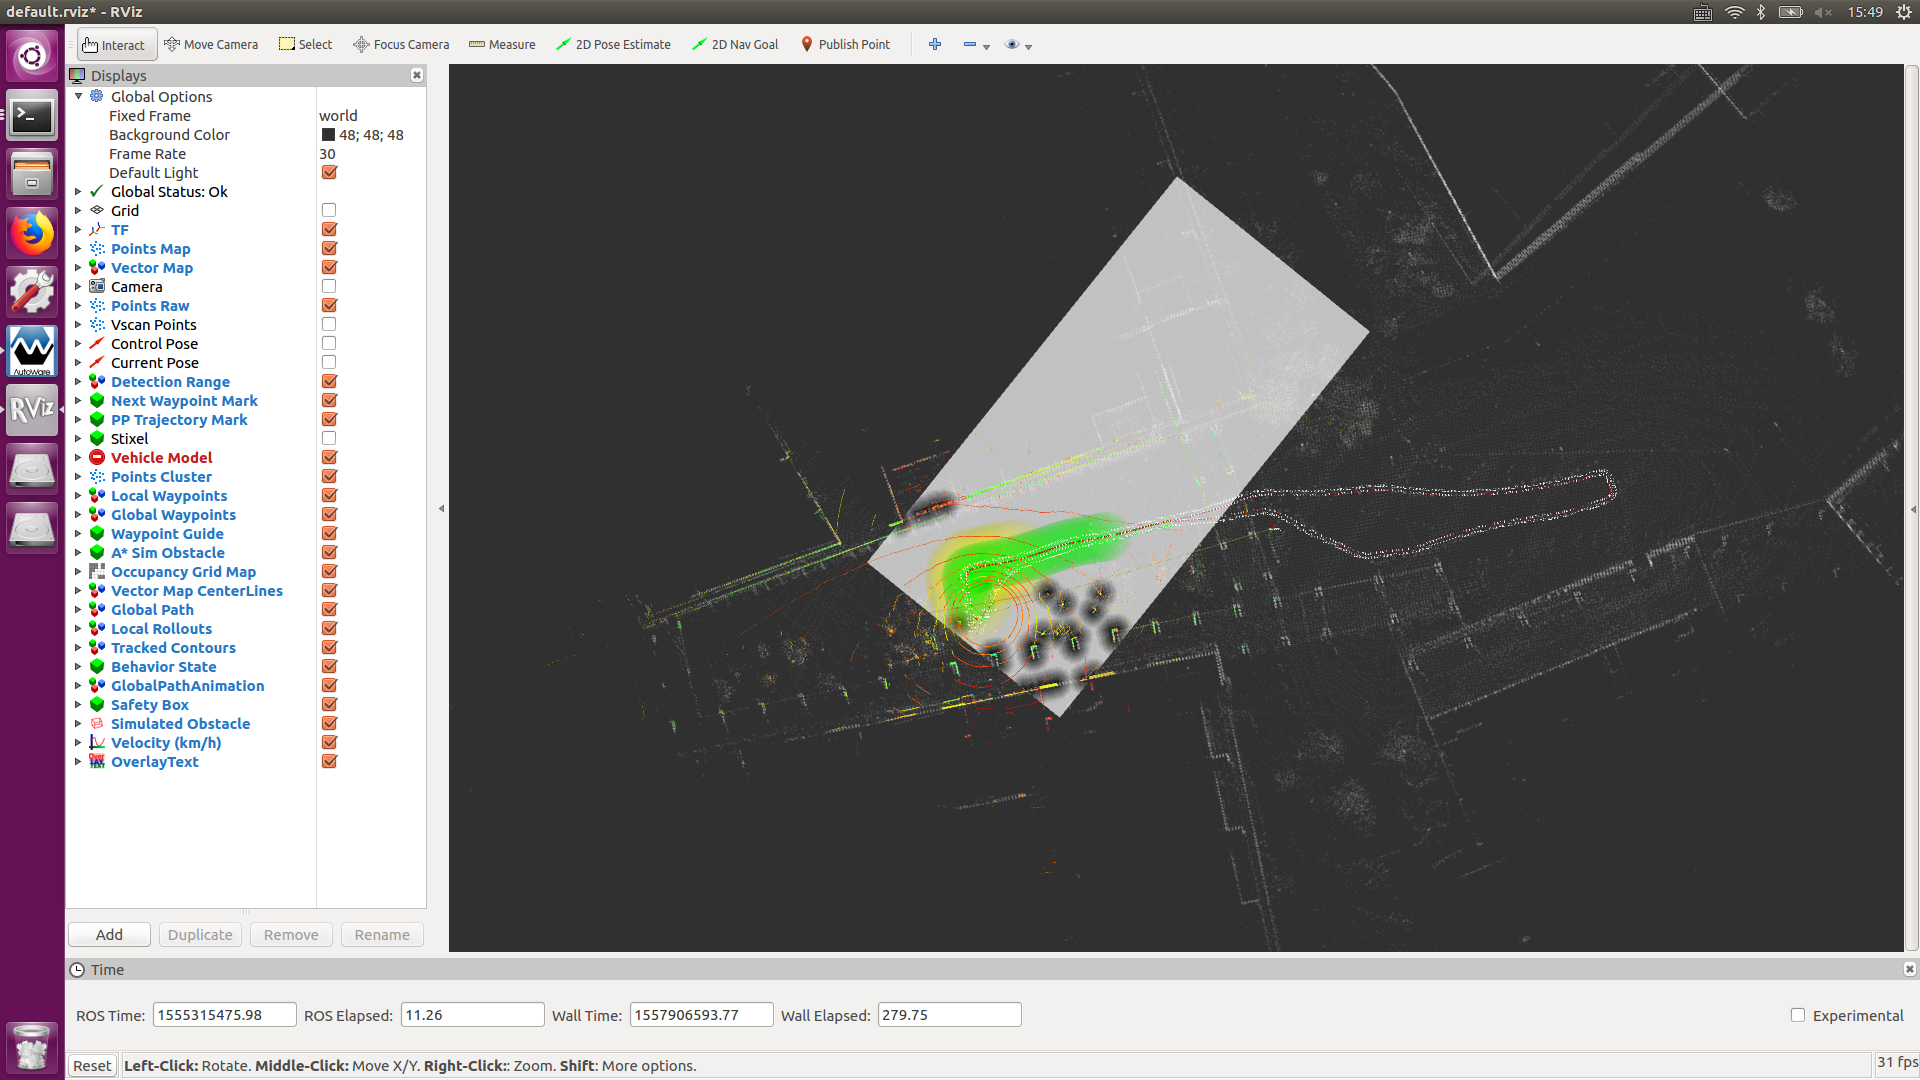Activate the Measure tool
The image size is (1920, 1080).
click(x=502, y=44)
